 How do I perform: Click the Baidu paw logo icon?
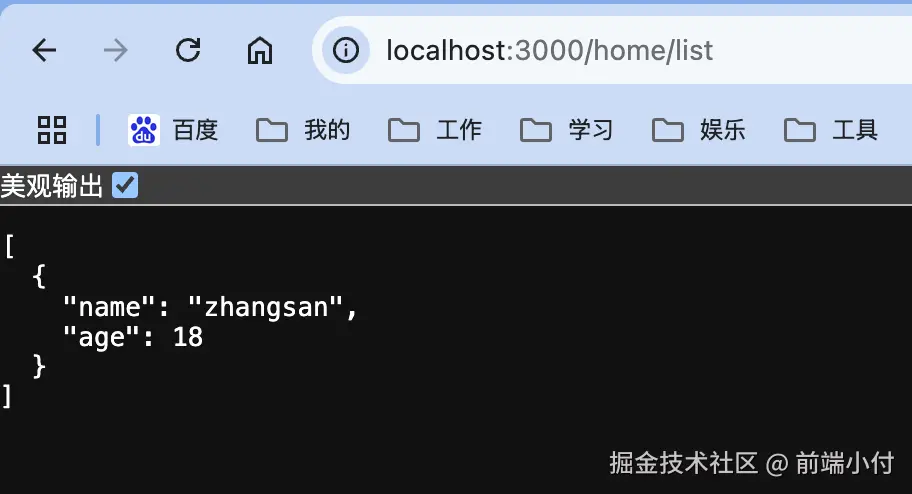144,130
